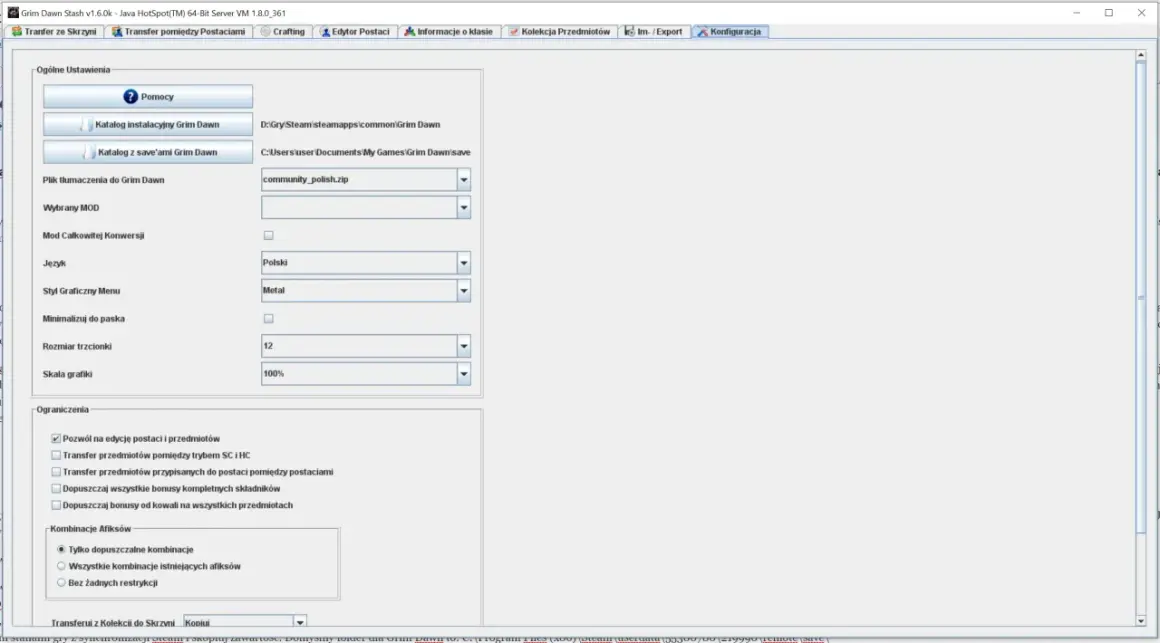Click the Kolekcja Przedmiotów tab icon
Image resolution: width=1160 pixels, height=643 pixels.
coord(513,32)
